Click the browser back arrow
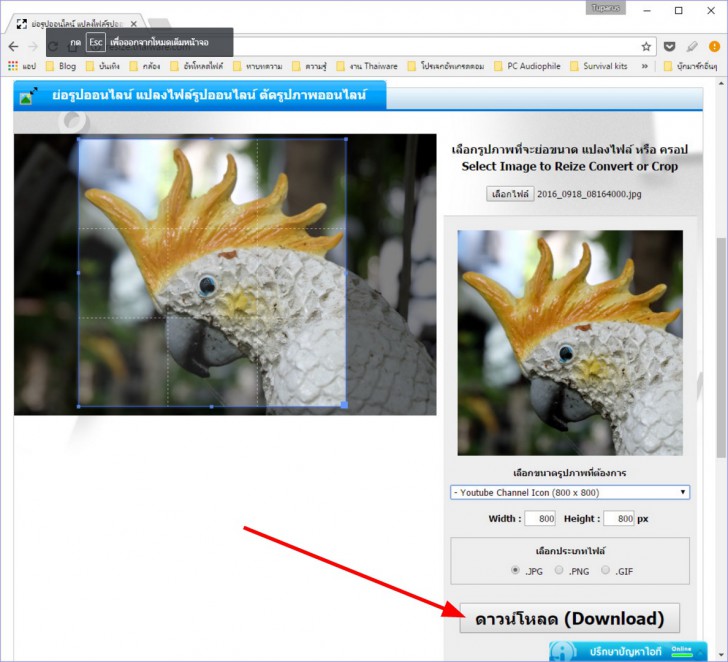The image size is (728, 662). tap(13, 46)
